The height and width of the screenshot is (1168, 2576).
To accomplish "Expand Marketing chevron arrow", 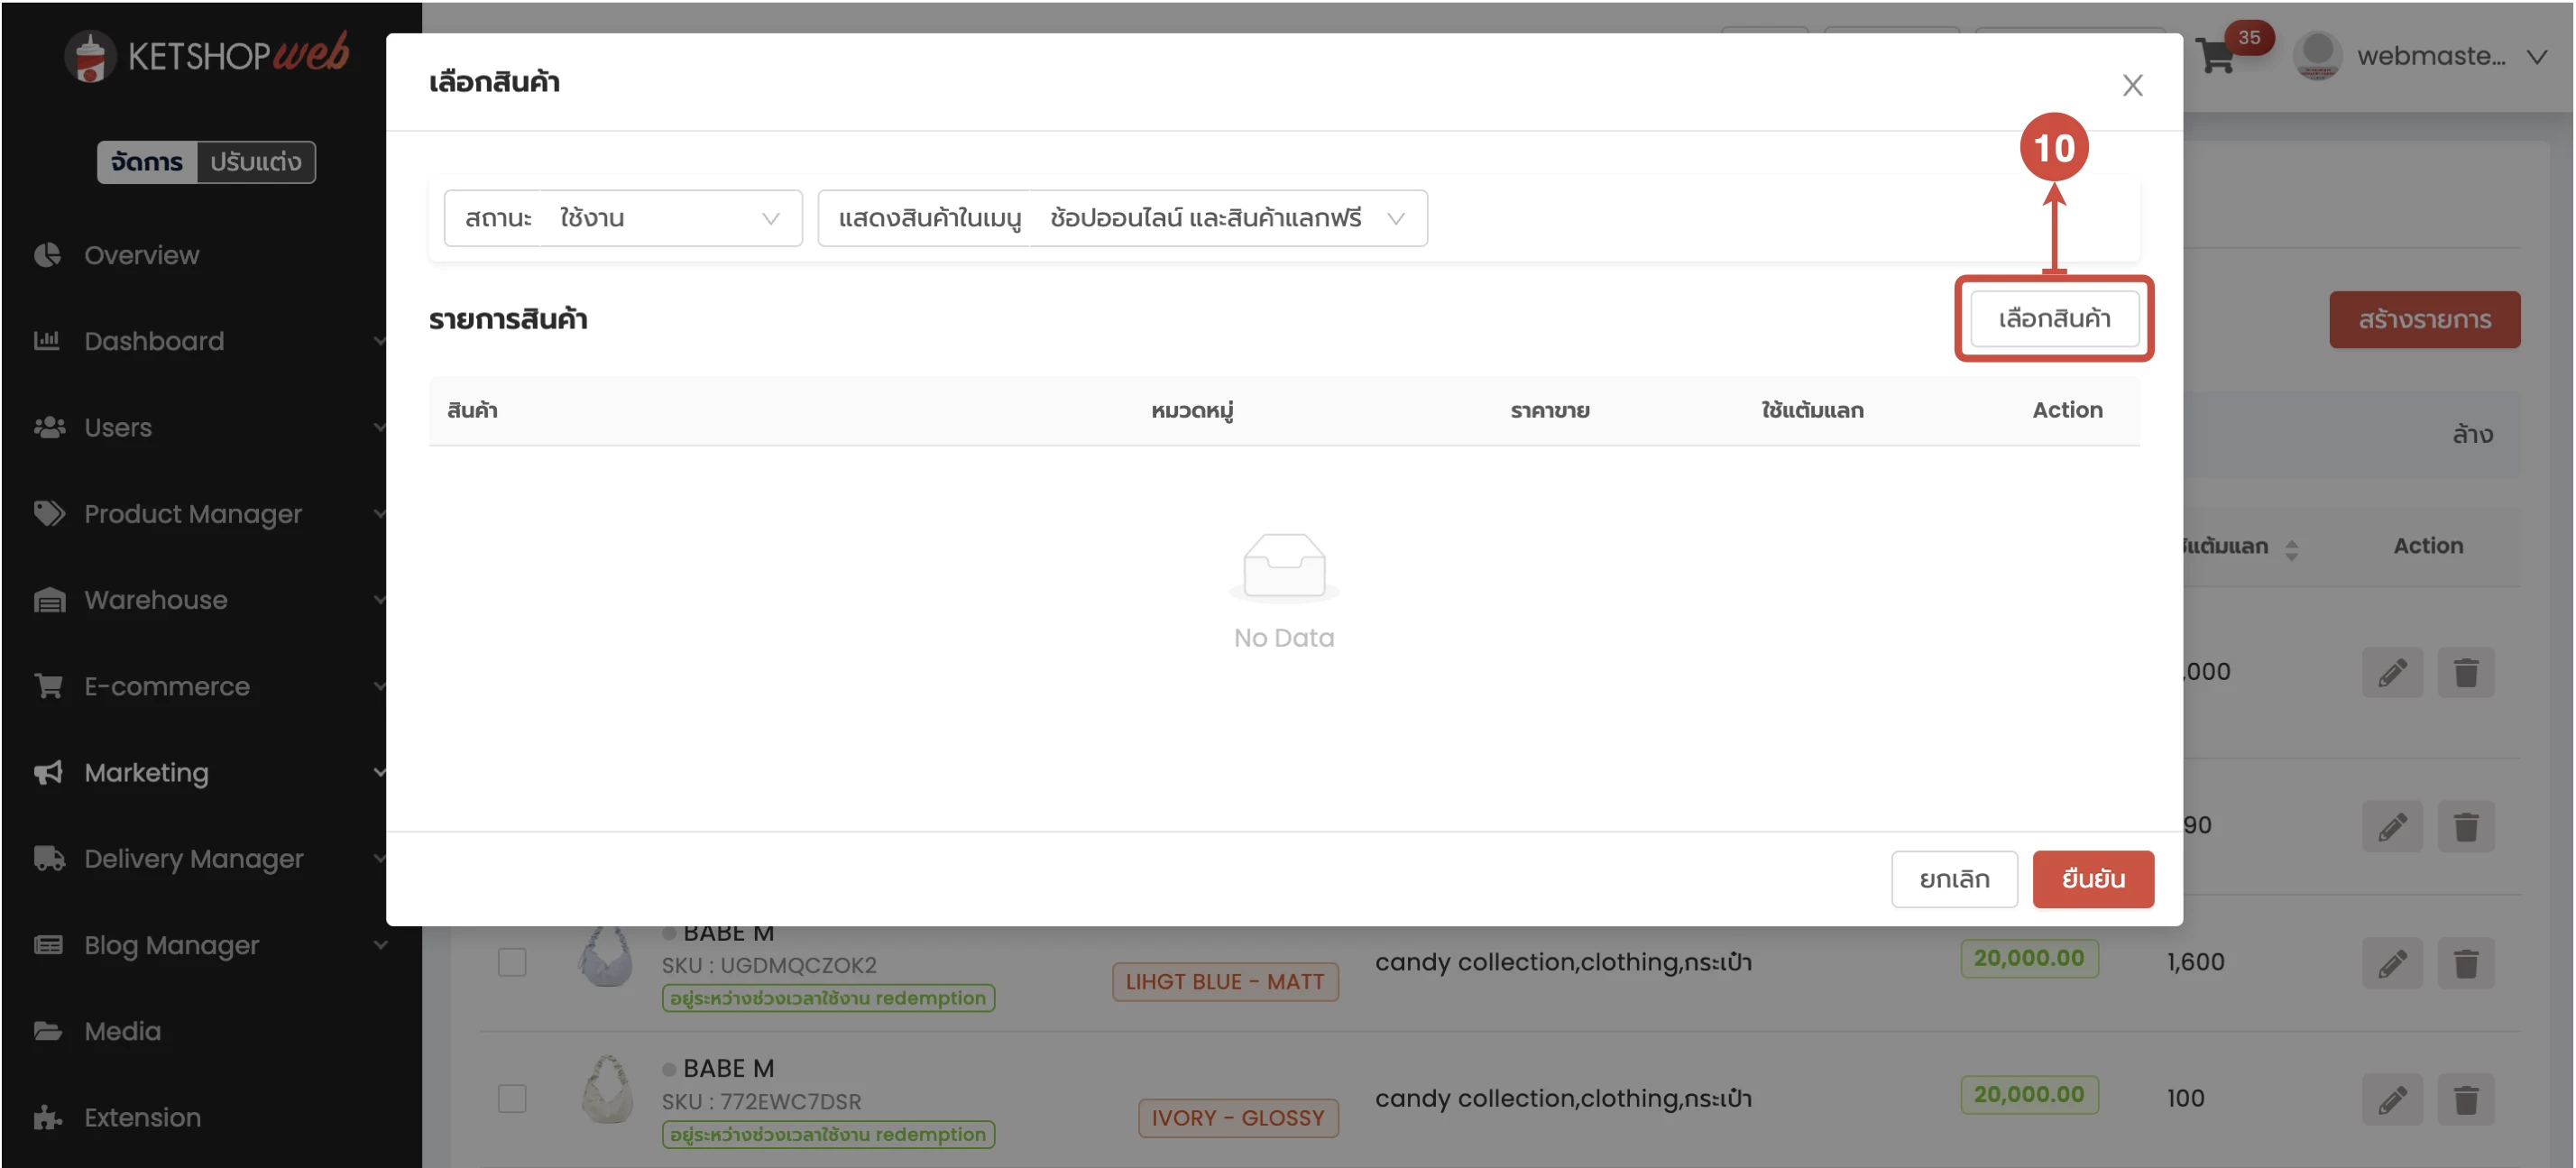I will [x=379, y=772].
